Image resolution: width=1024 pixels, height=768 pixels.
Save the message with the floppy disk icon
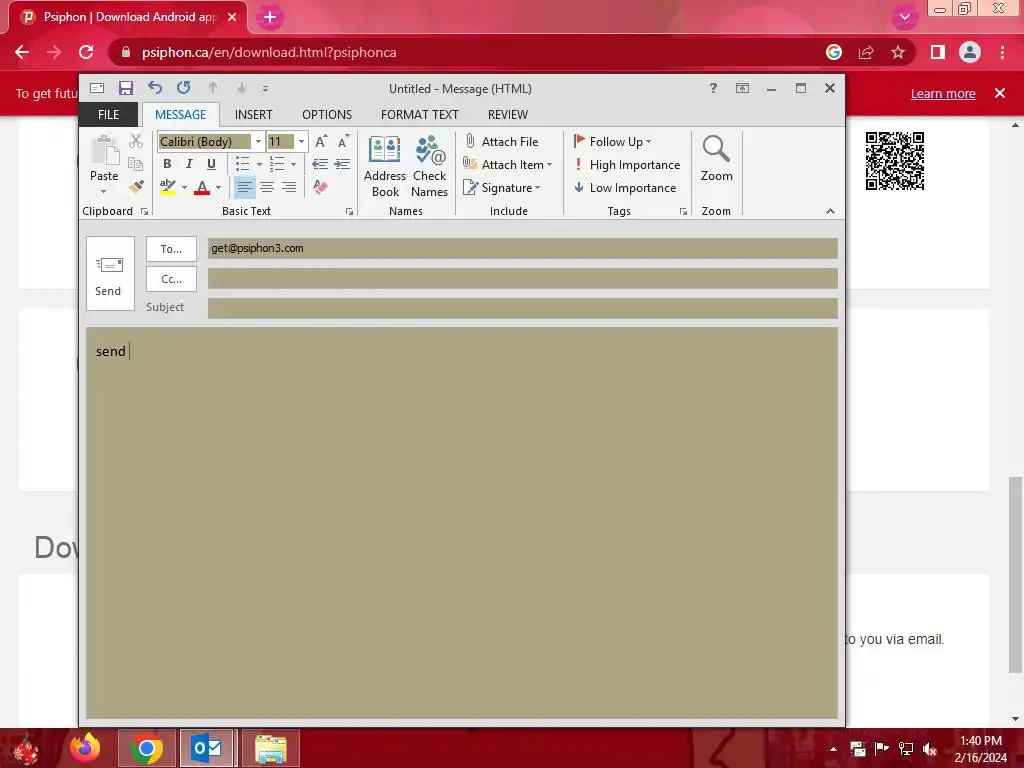125,88
